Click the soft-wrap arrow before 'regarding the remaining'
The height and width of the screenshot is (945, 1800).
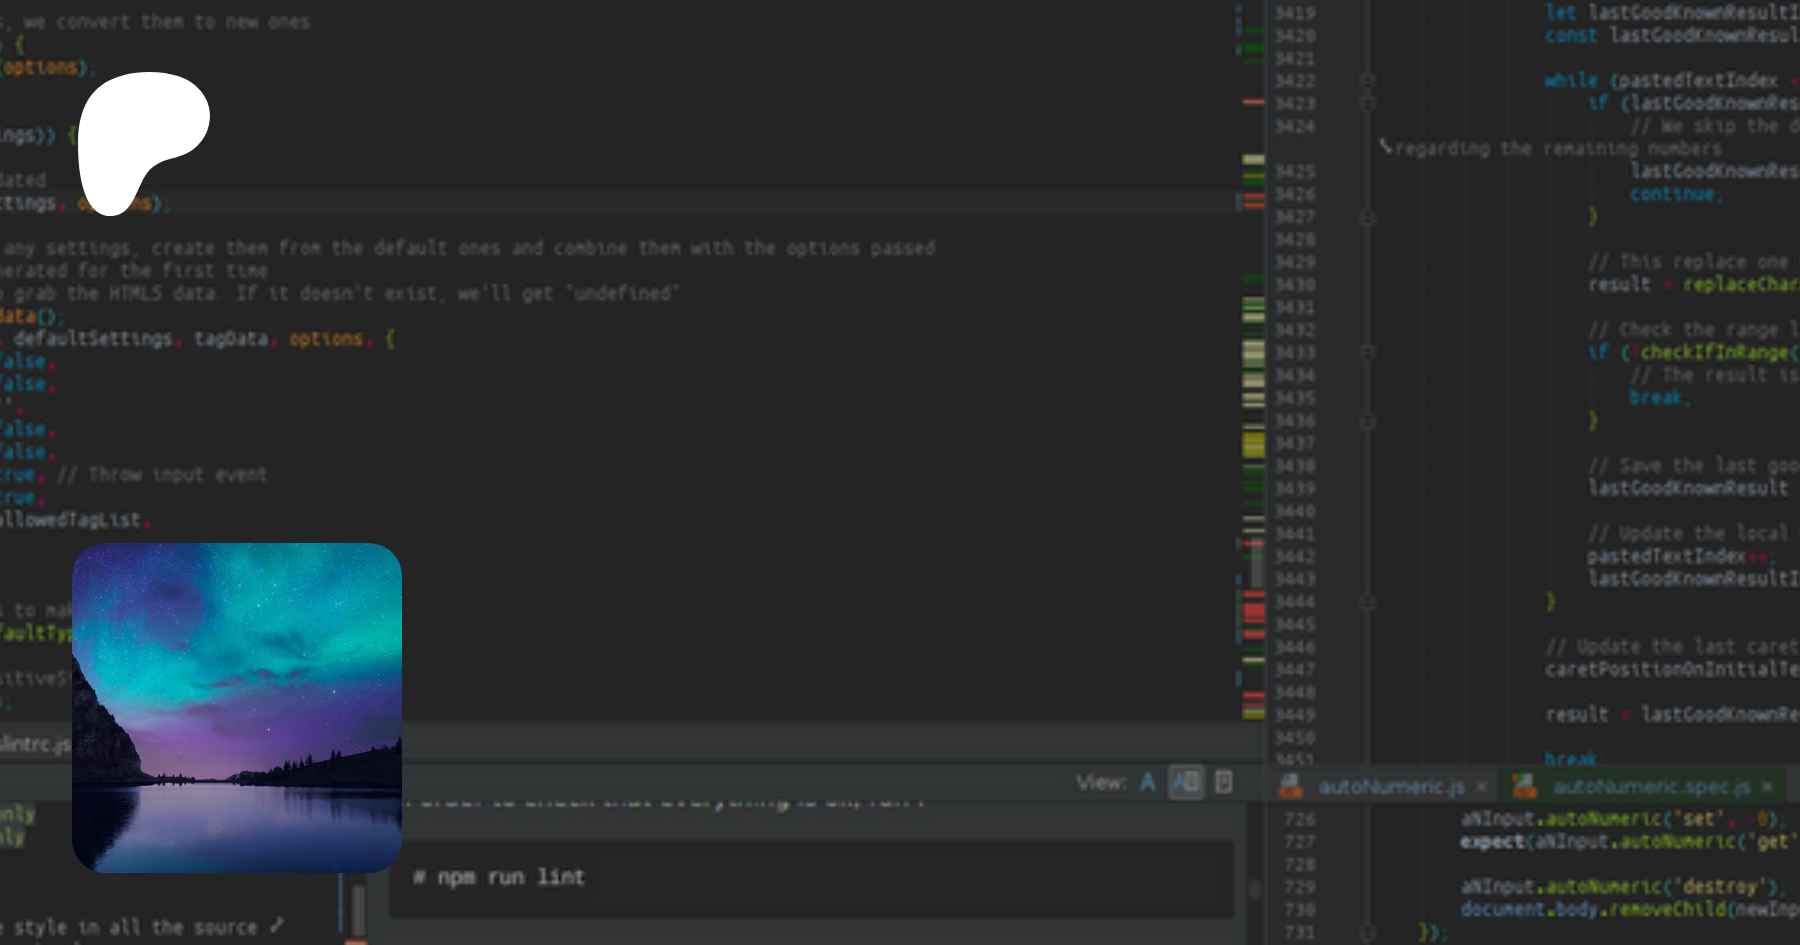(x=1385, y=147)
